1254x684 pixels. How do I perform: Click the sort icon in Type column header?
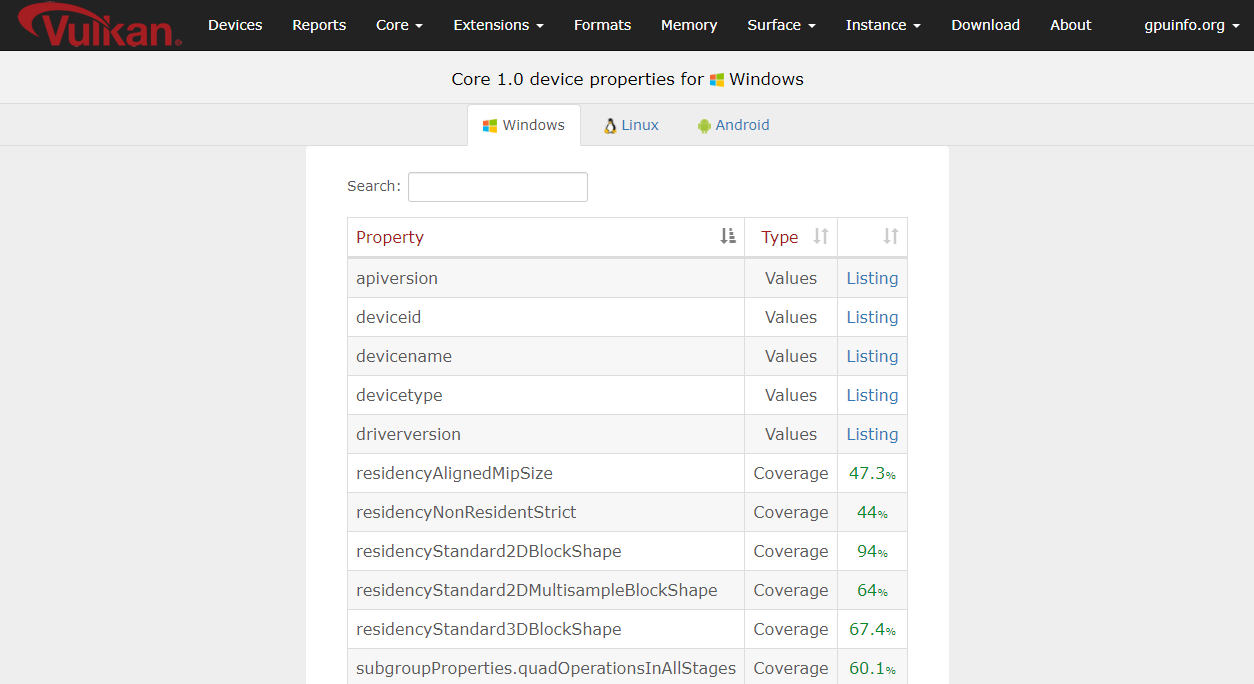(x=821, y=237)
